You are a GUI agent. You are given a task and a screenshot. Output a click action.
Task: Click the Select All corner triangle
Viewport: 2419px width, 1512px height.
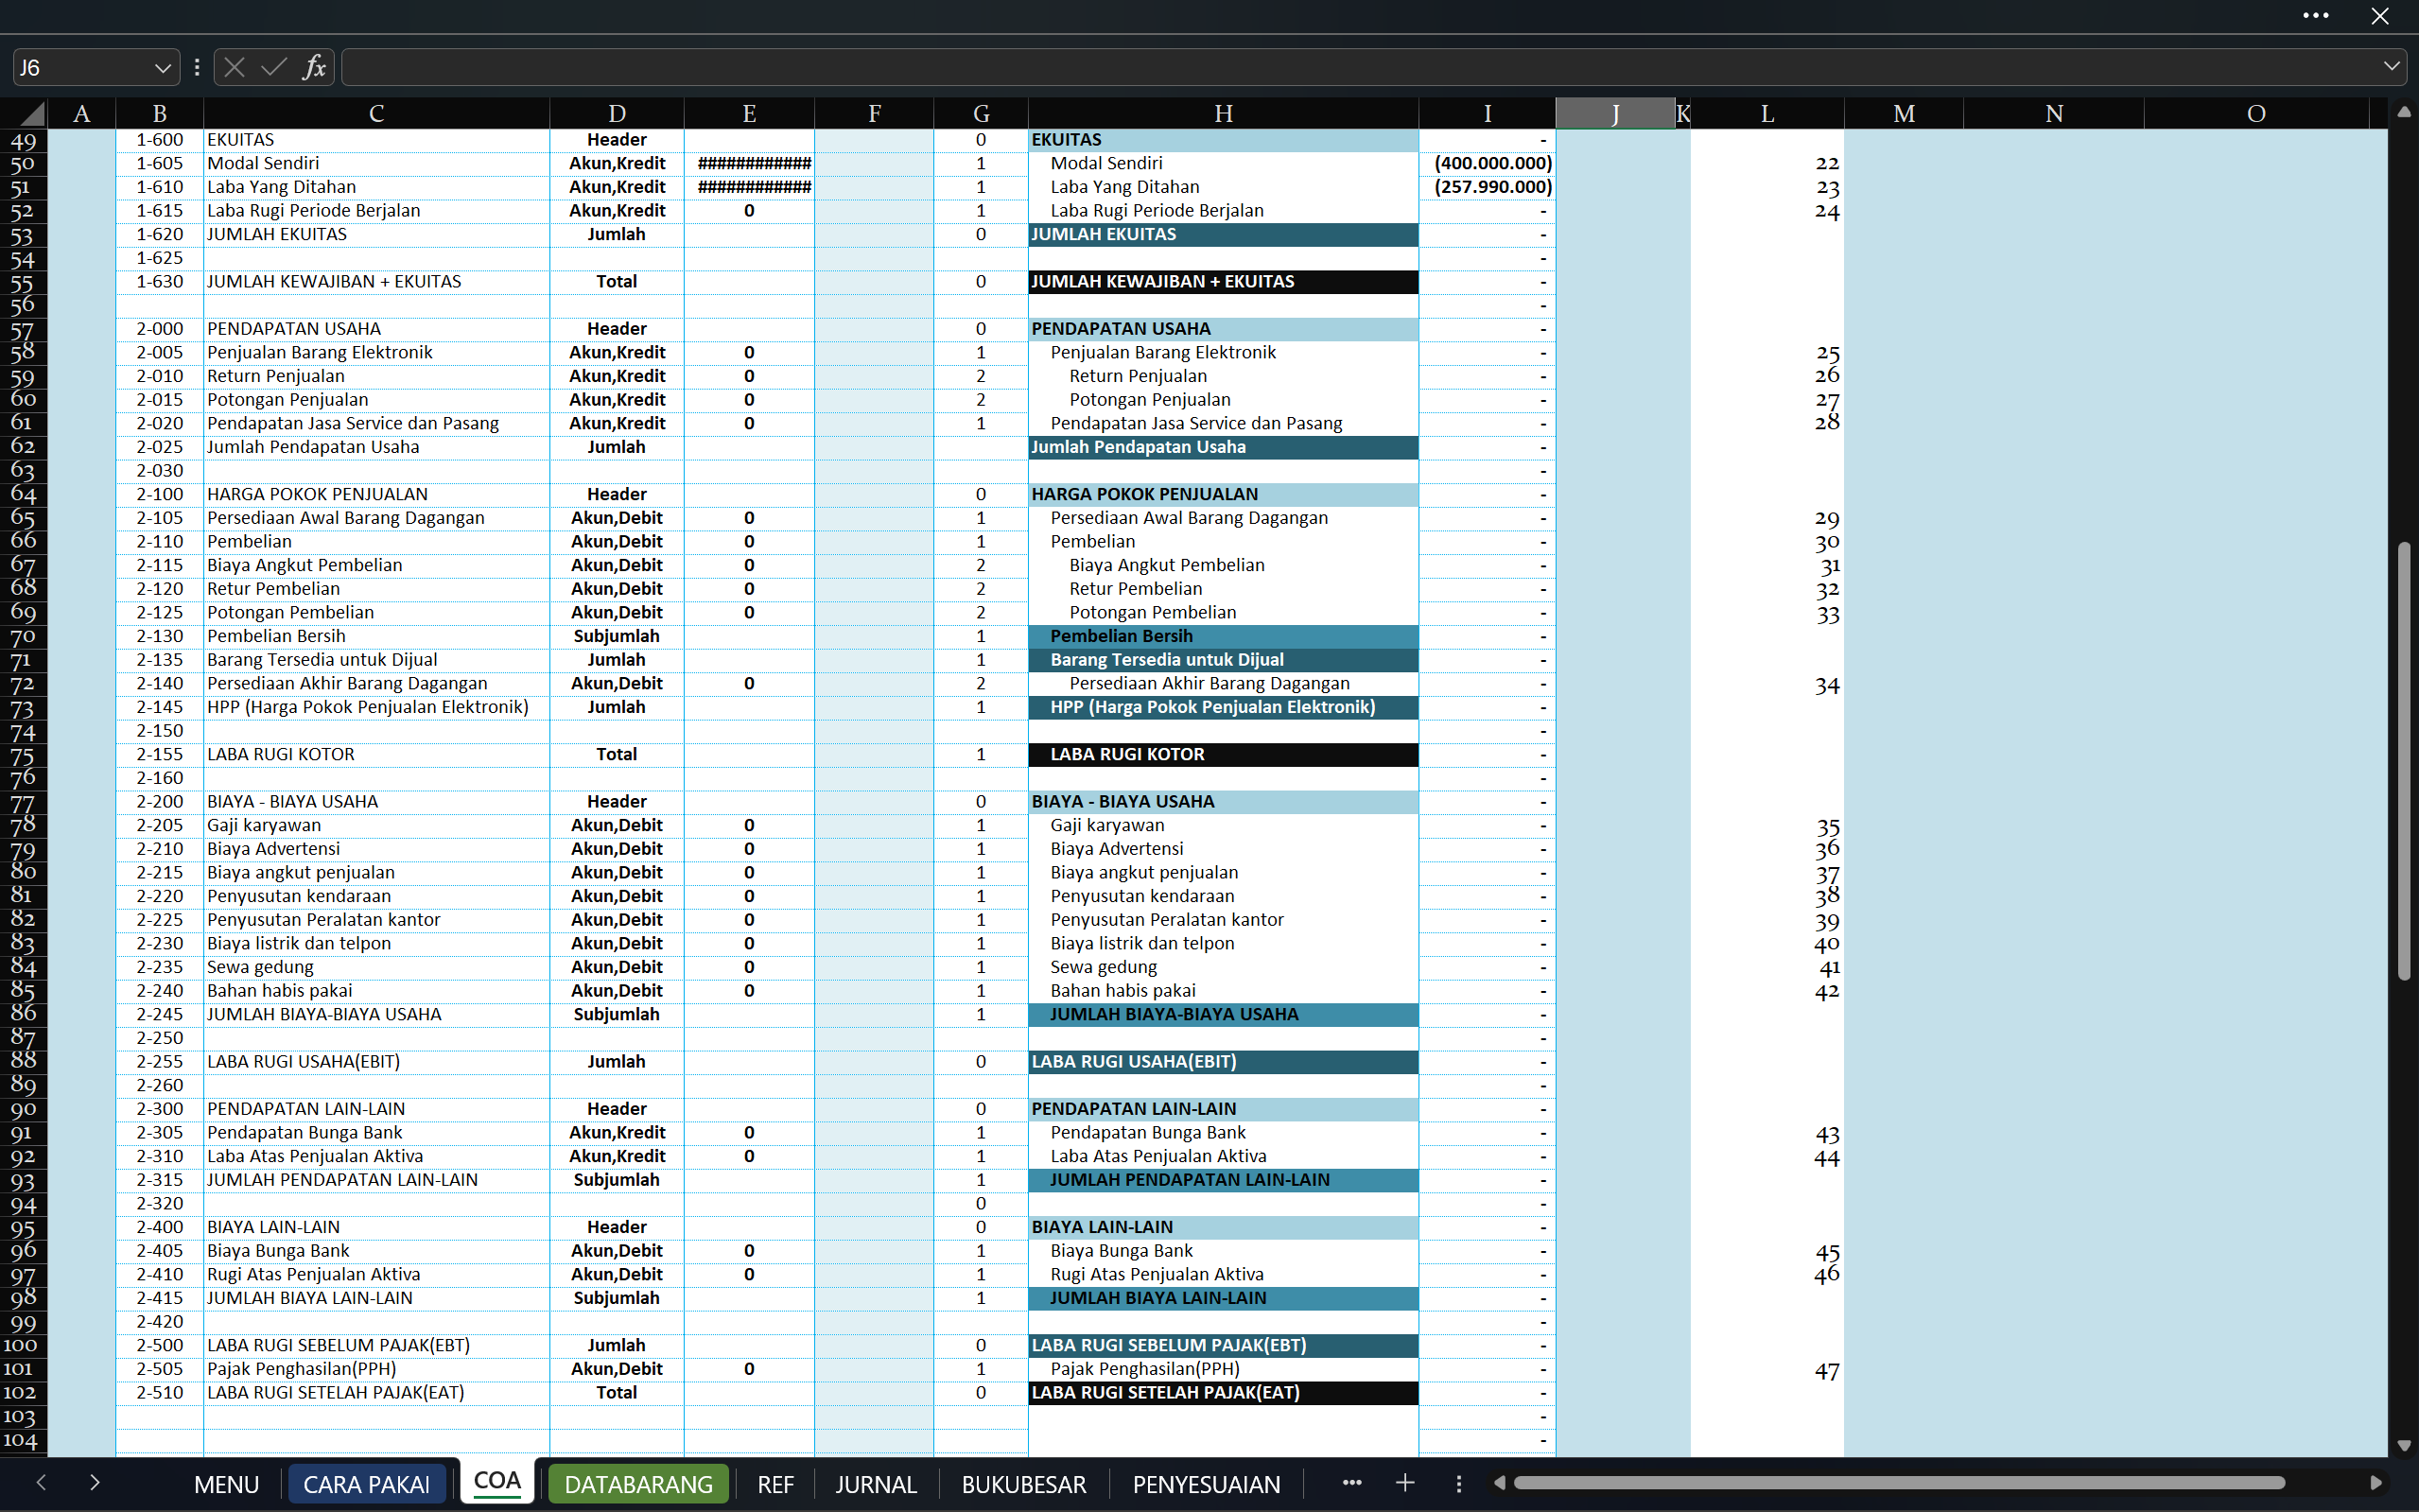point(32,113)
